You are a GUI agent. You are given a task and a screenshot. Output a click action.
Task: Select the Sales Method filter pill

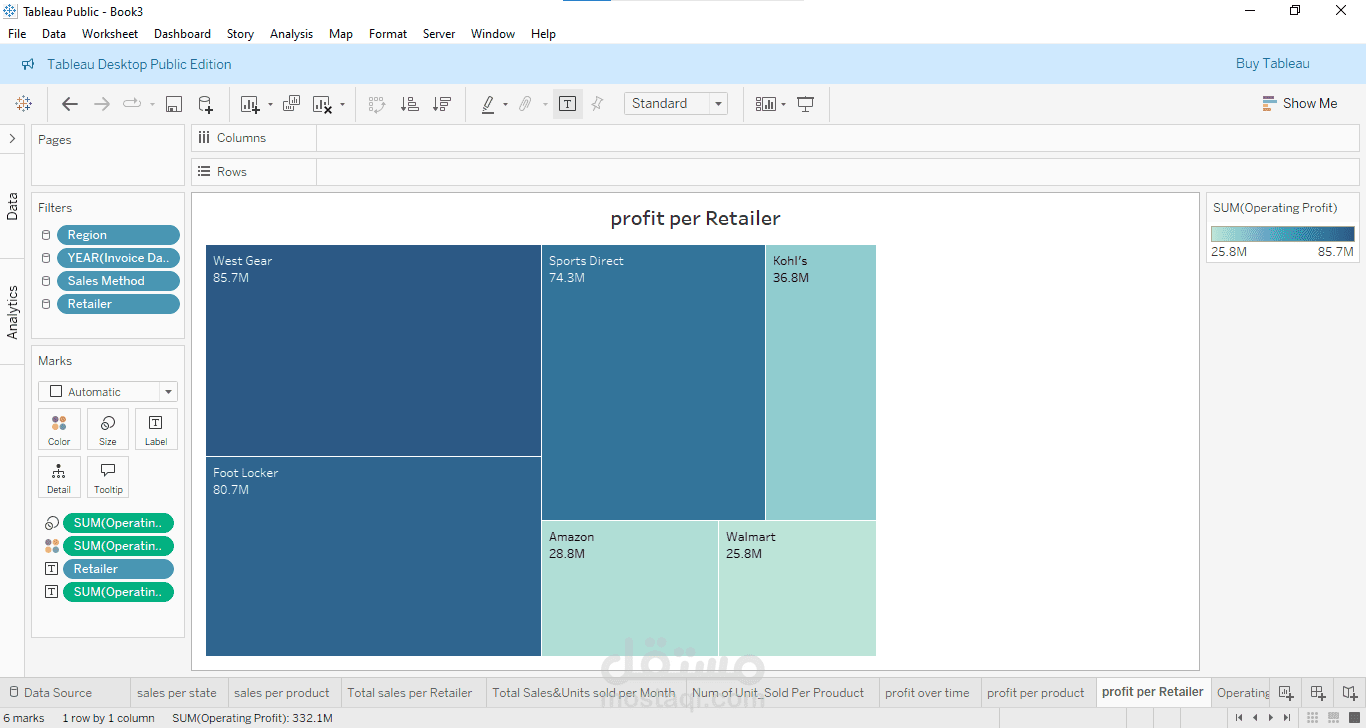(x=118, y=281)
